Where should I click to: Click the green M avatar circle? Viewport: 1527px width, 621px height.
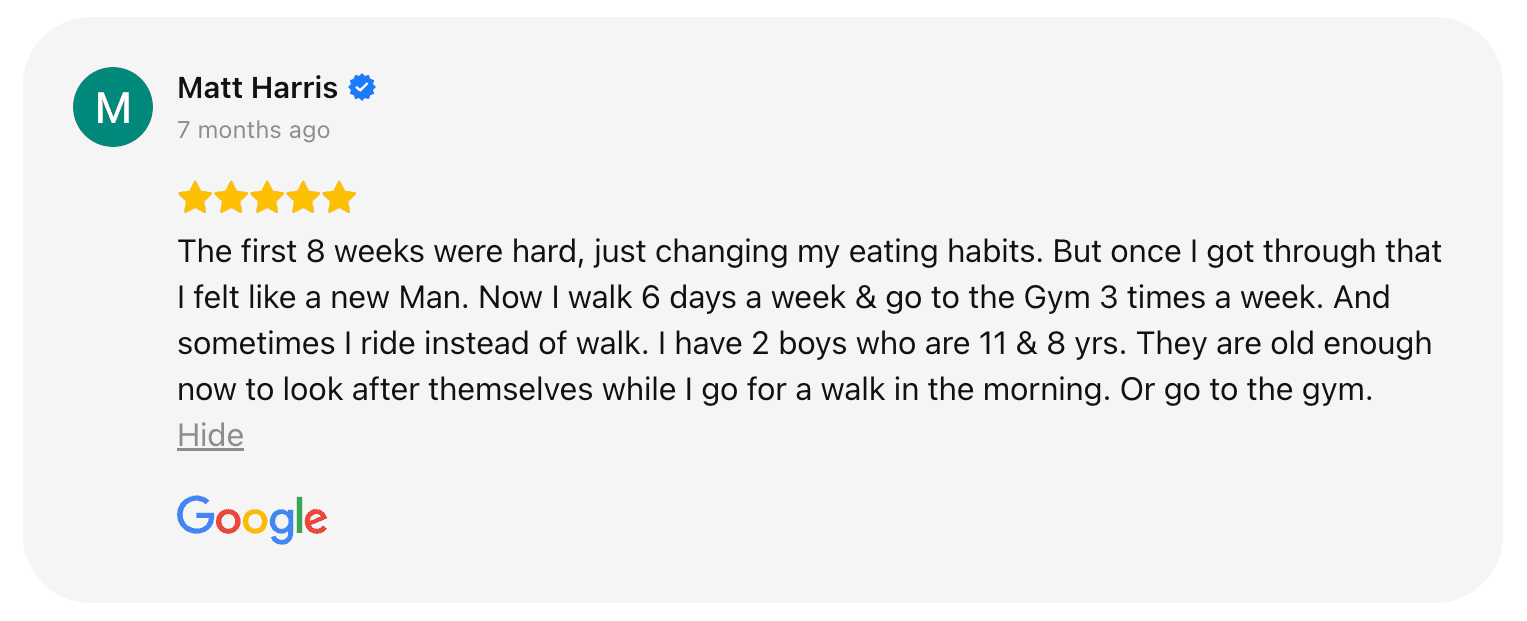click(113, 107)
